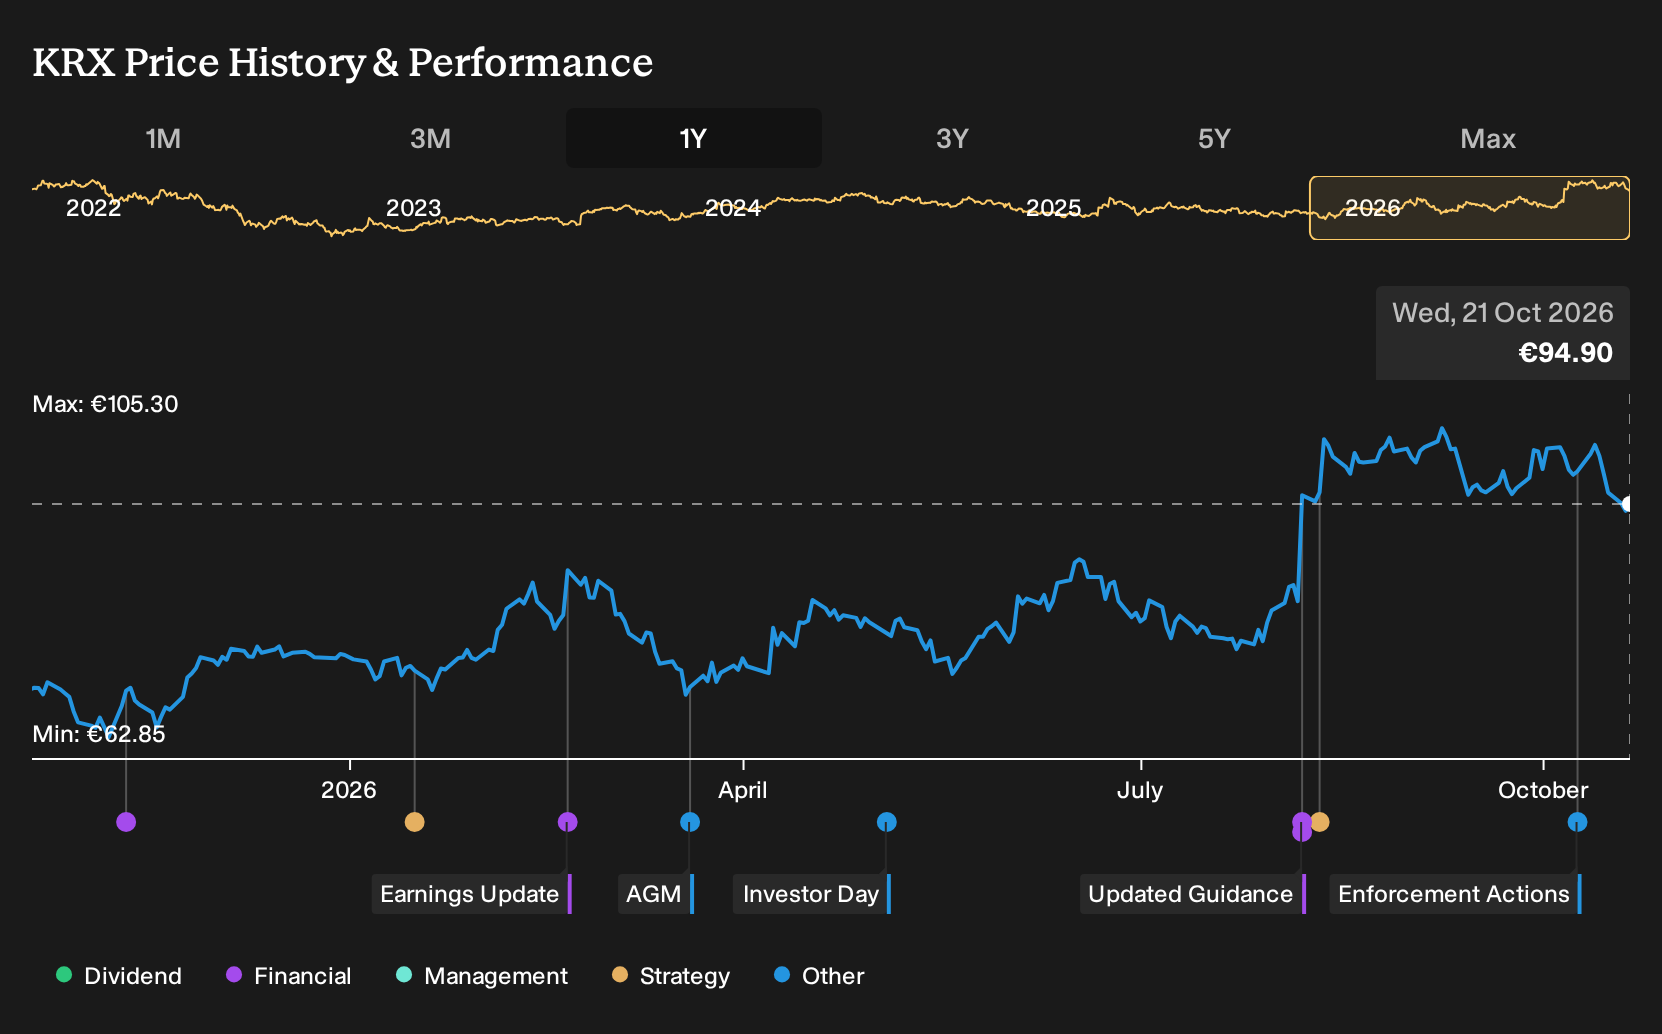Switch to the 3M time range
This screenshot has width=1662, height=1034.
(x=430, y=138)
